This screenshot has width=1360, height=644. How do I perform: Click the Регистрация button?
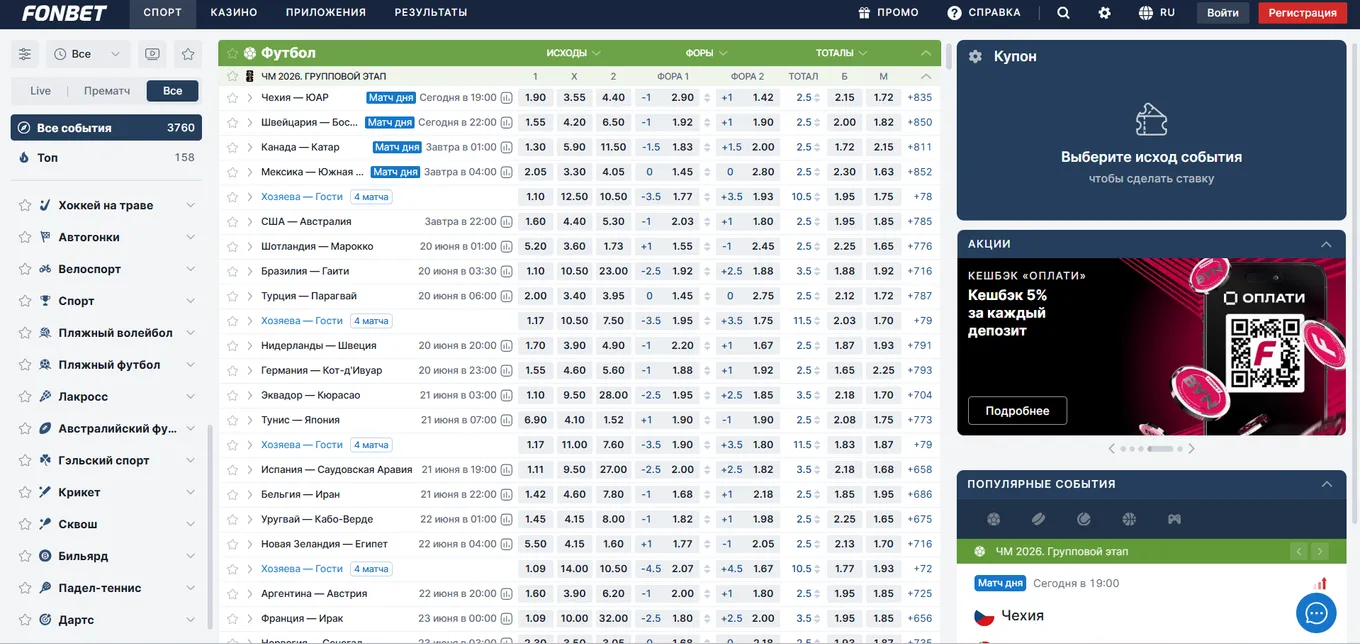tap(1302, 13)
